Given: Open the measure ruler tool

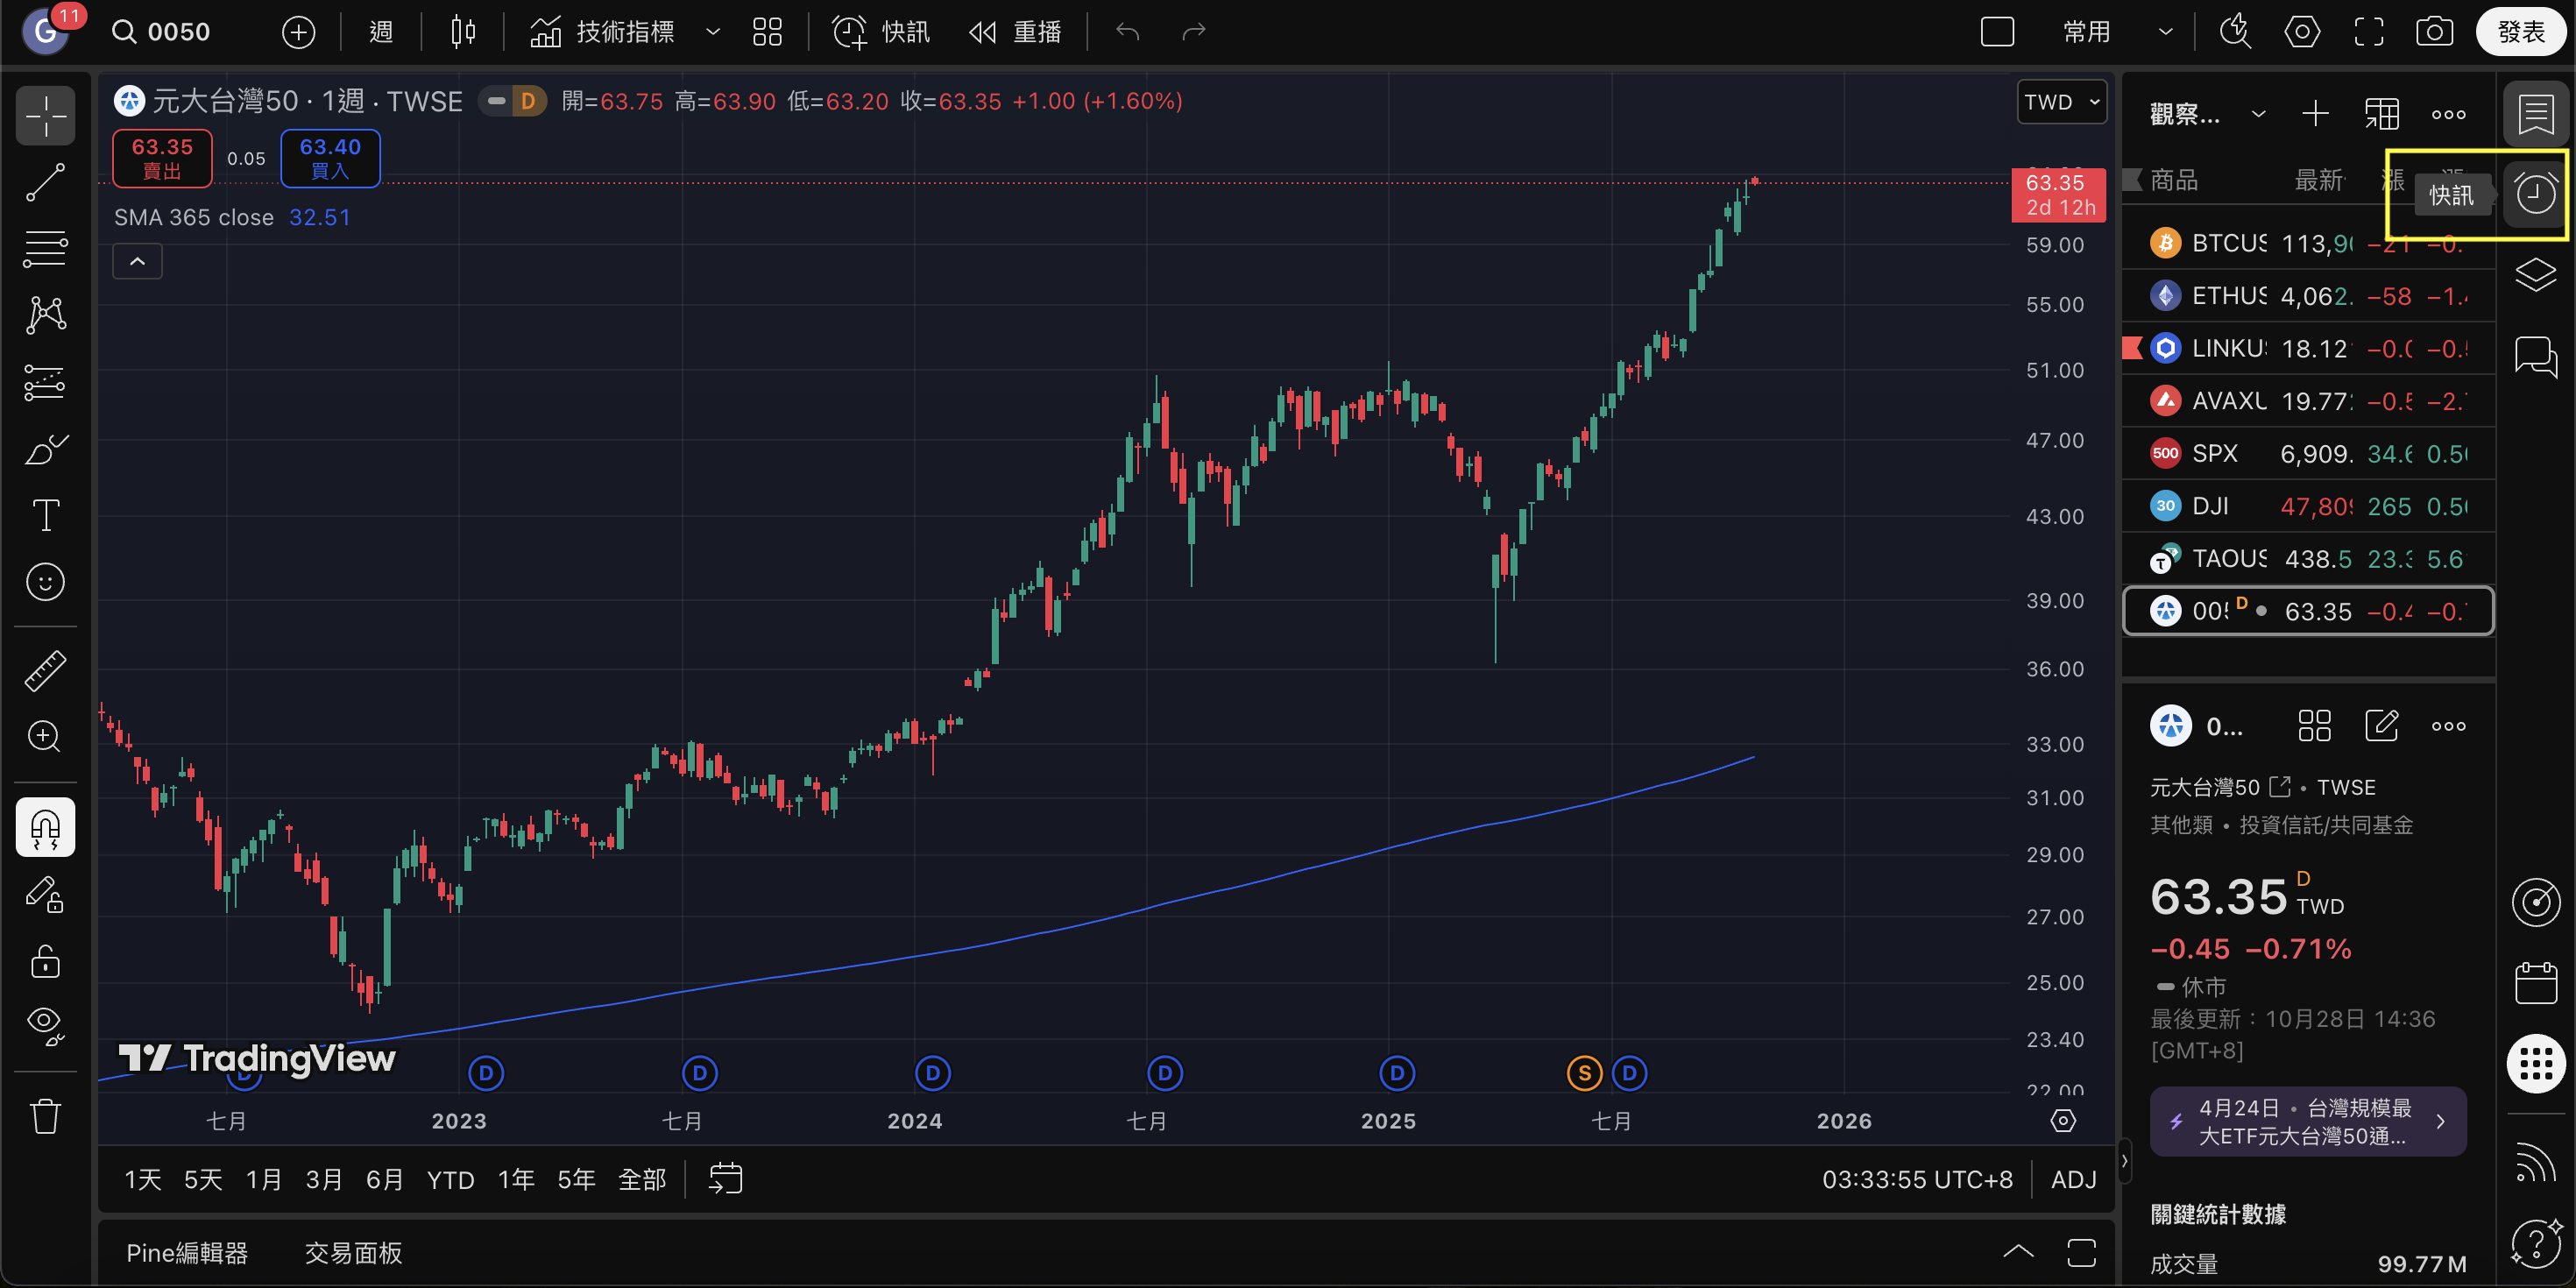Looking at the screenshot, I should (45, 671).
